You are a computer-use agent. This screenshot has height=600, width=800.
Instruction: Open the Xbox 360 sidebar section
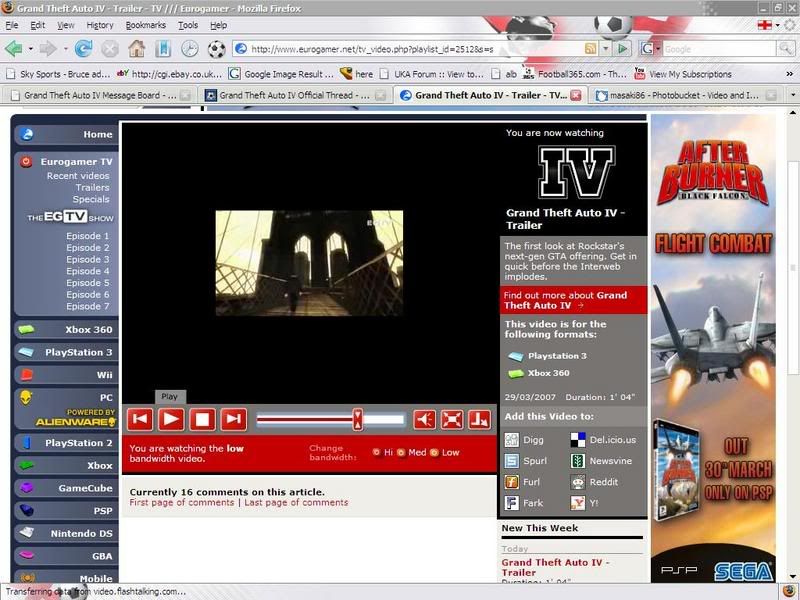pyautogui.click(x=66, y=330)
